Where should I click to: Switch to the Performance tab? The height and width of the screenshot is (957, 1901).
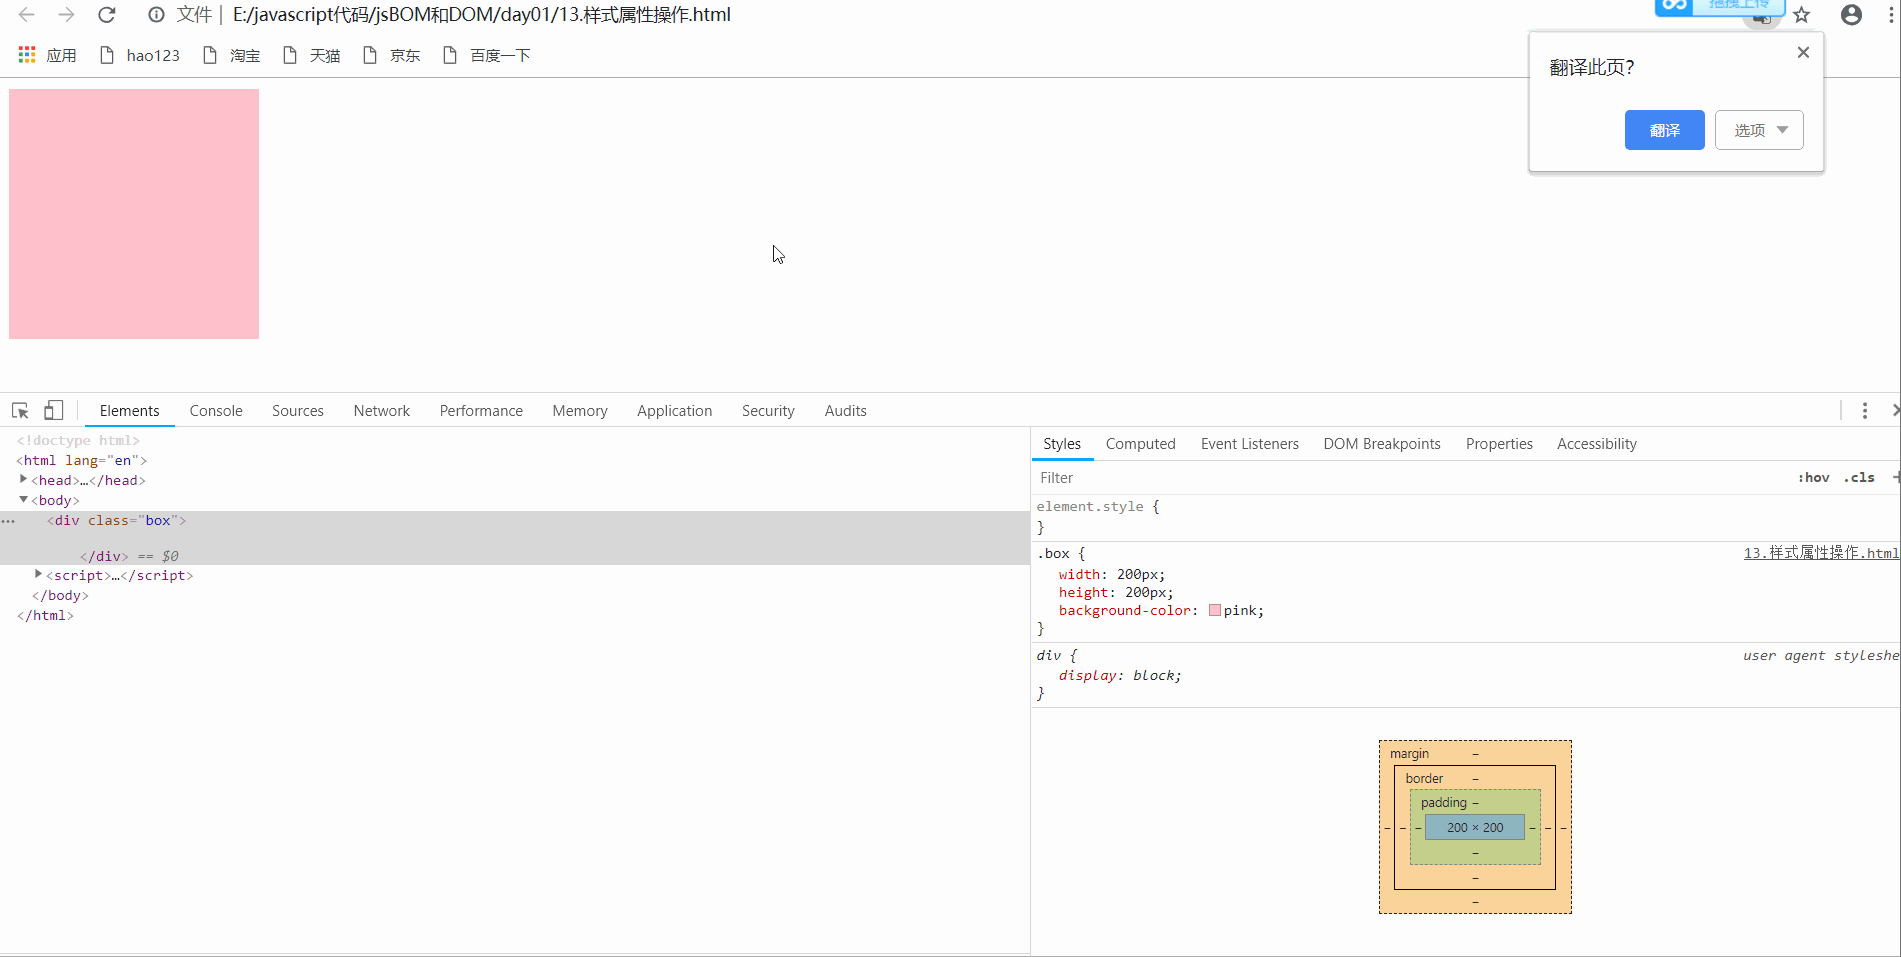pos(481,411)
